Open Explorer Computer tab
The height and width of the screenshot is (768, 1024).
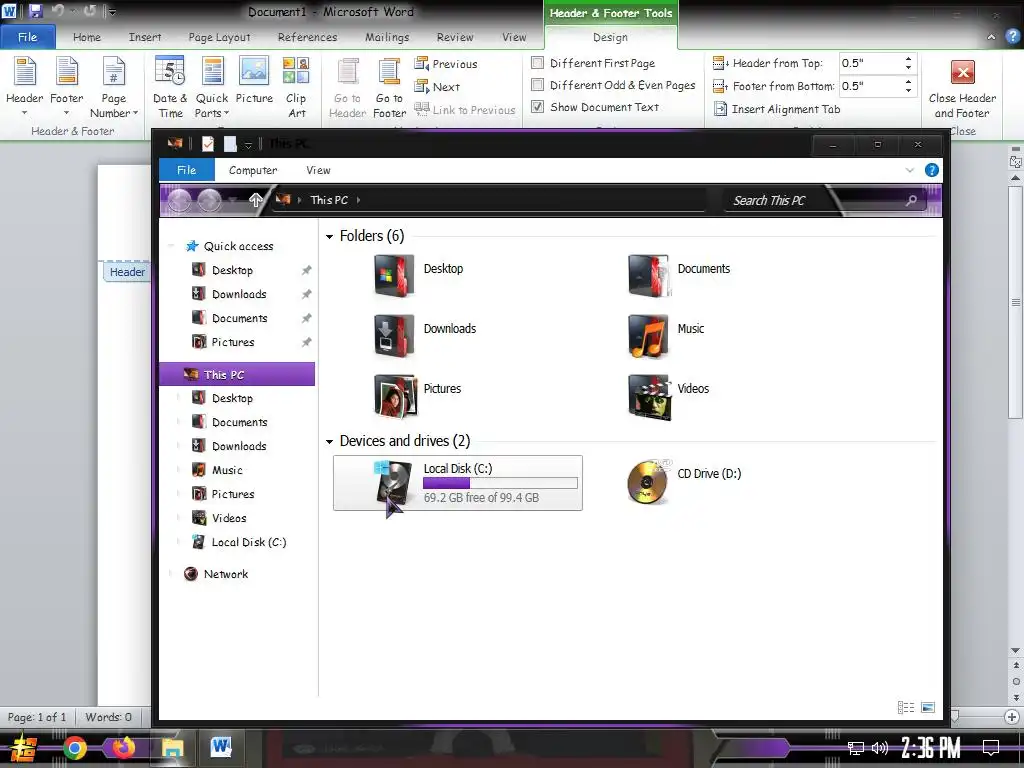point(253,170)
